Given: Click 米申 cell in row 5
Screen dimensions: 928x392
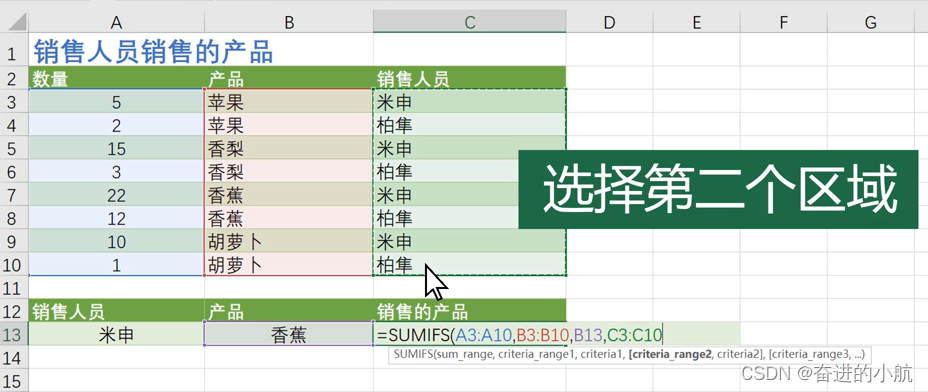Looking at the screenshot, I should [469, 148].
